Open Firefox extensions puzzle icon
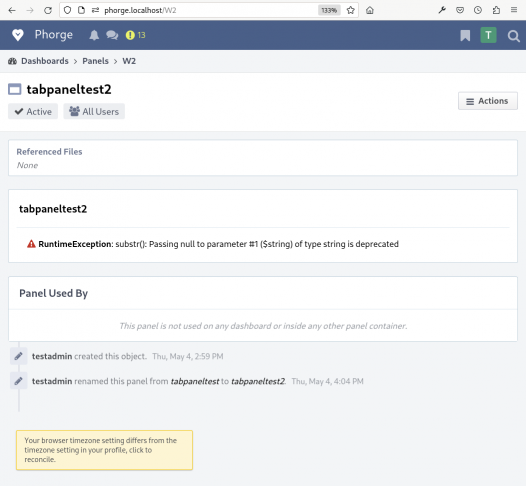 tap(496, 10)
